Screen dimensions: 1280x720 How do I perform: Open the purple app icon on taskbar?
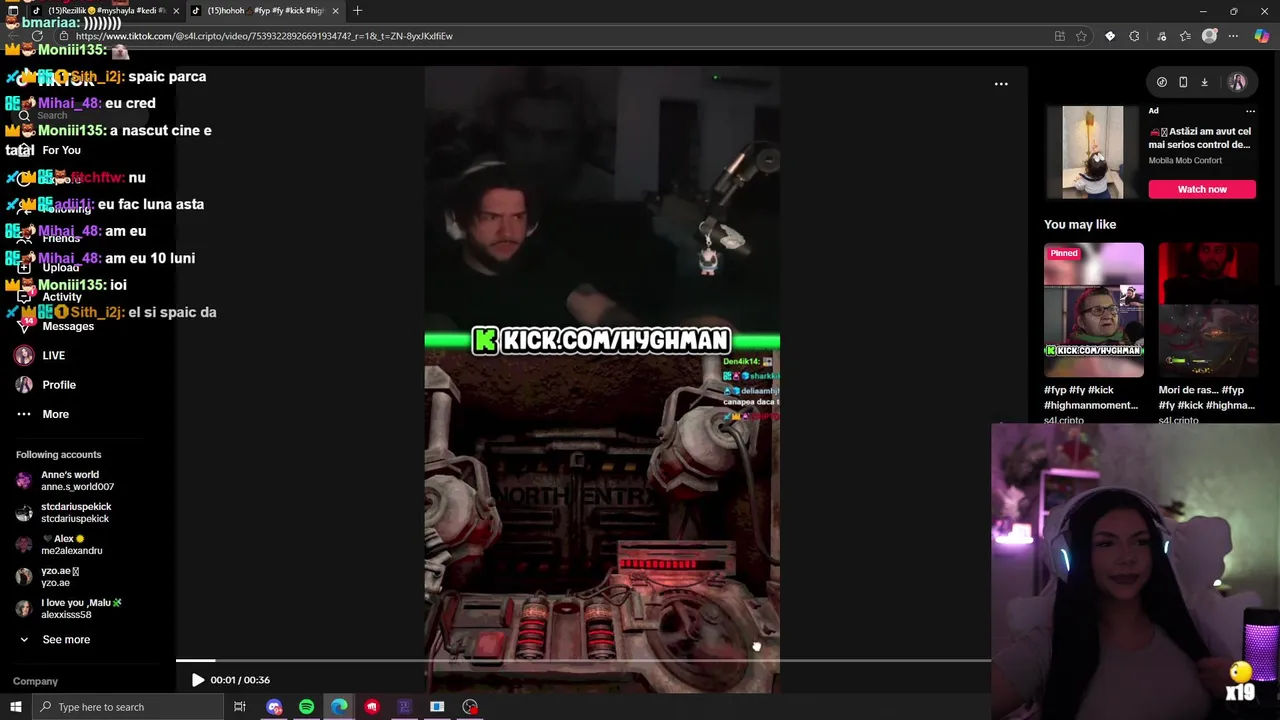(404, 707)
